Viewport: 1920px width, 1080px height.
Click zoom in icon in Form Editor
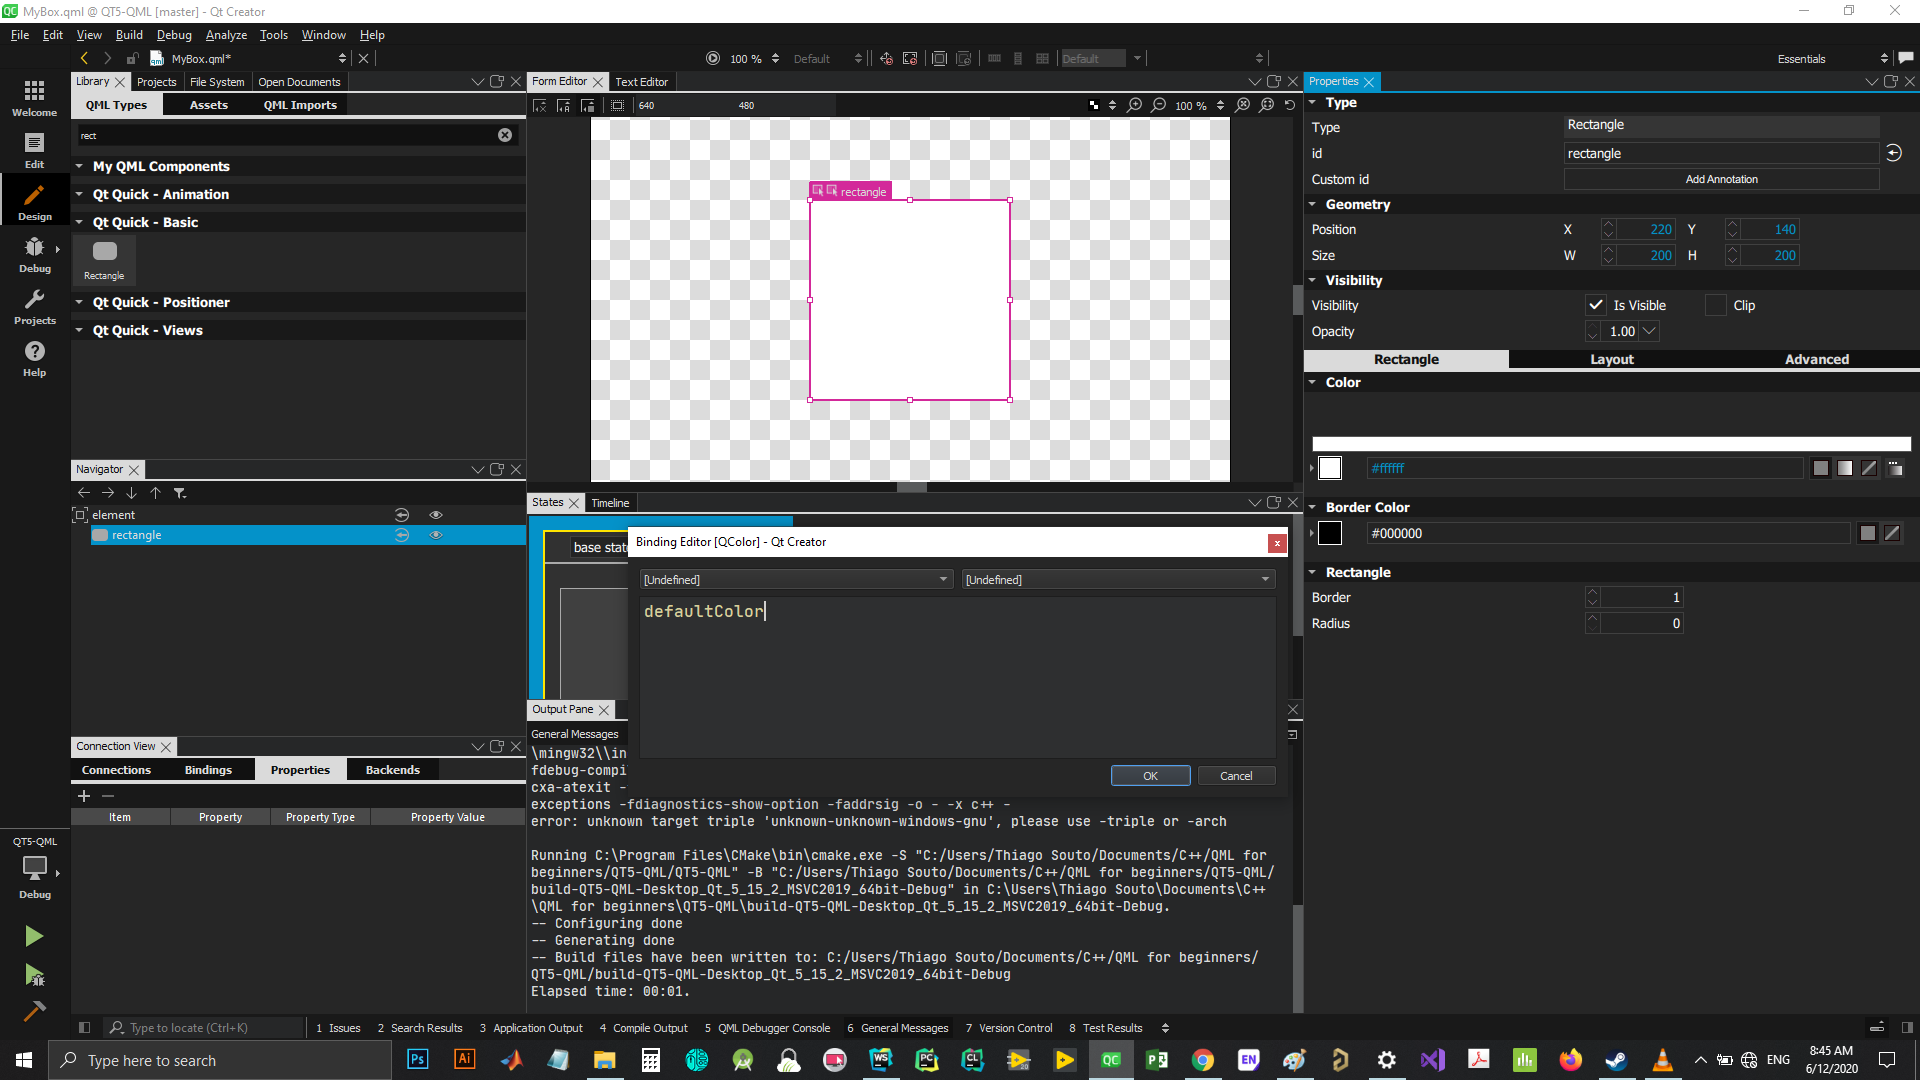(1135, 105)
